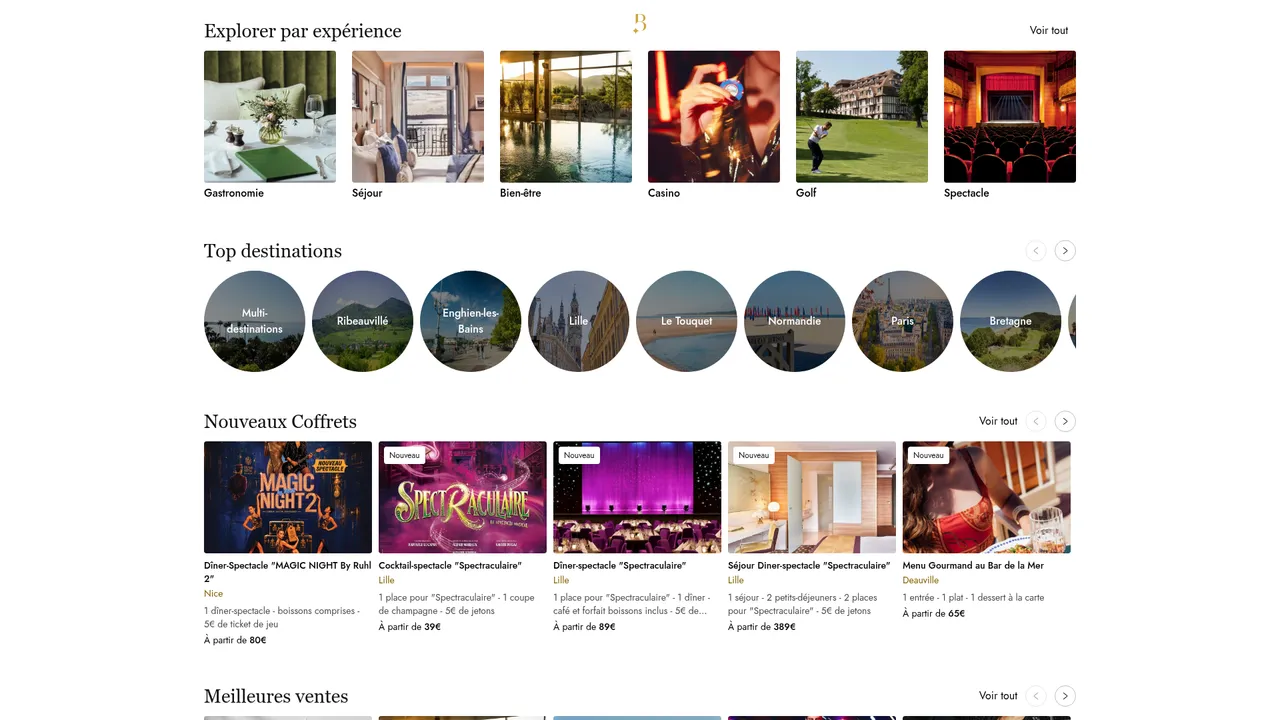This screenshot has width=1280, height=720.
Task: Pick the Lille destination circle
Action: (x=579, y=321)
